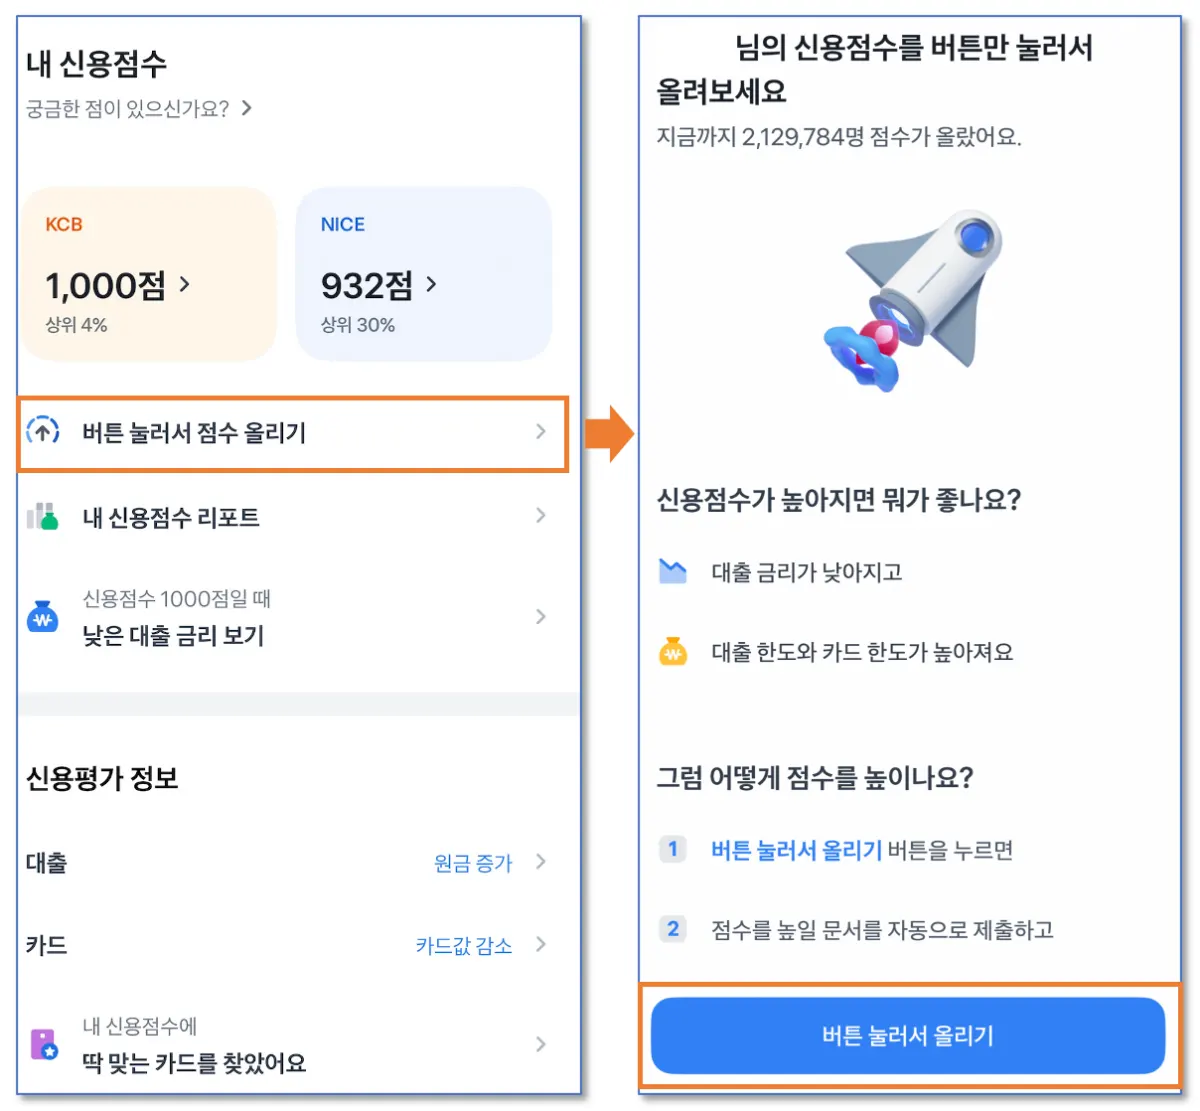The image size is (1200, 1111).
Task: Click the step 2 number badge
Action: click(673, 929)
